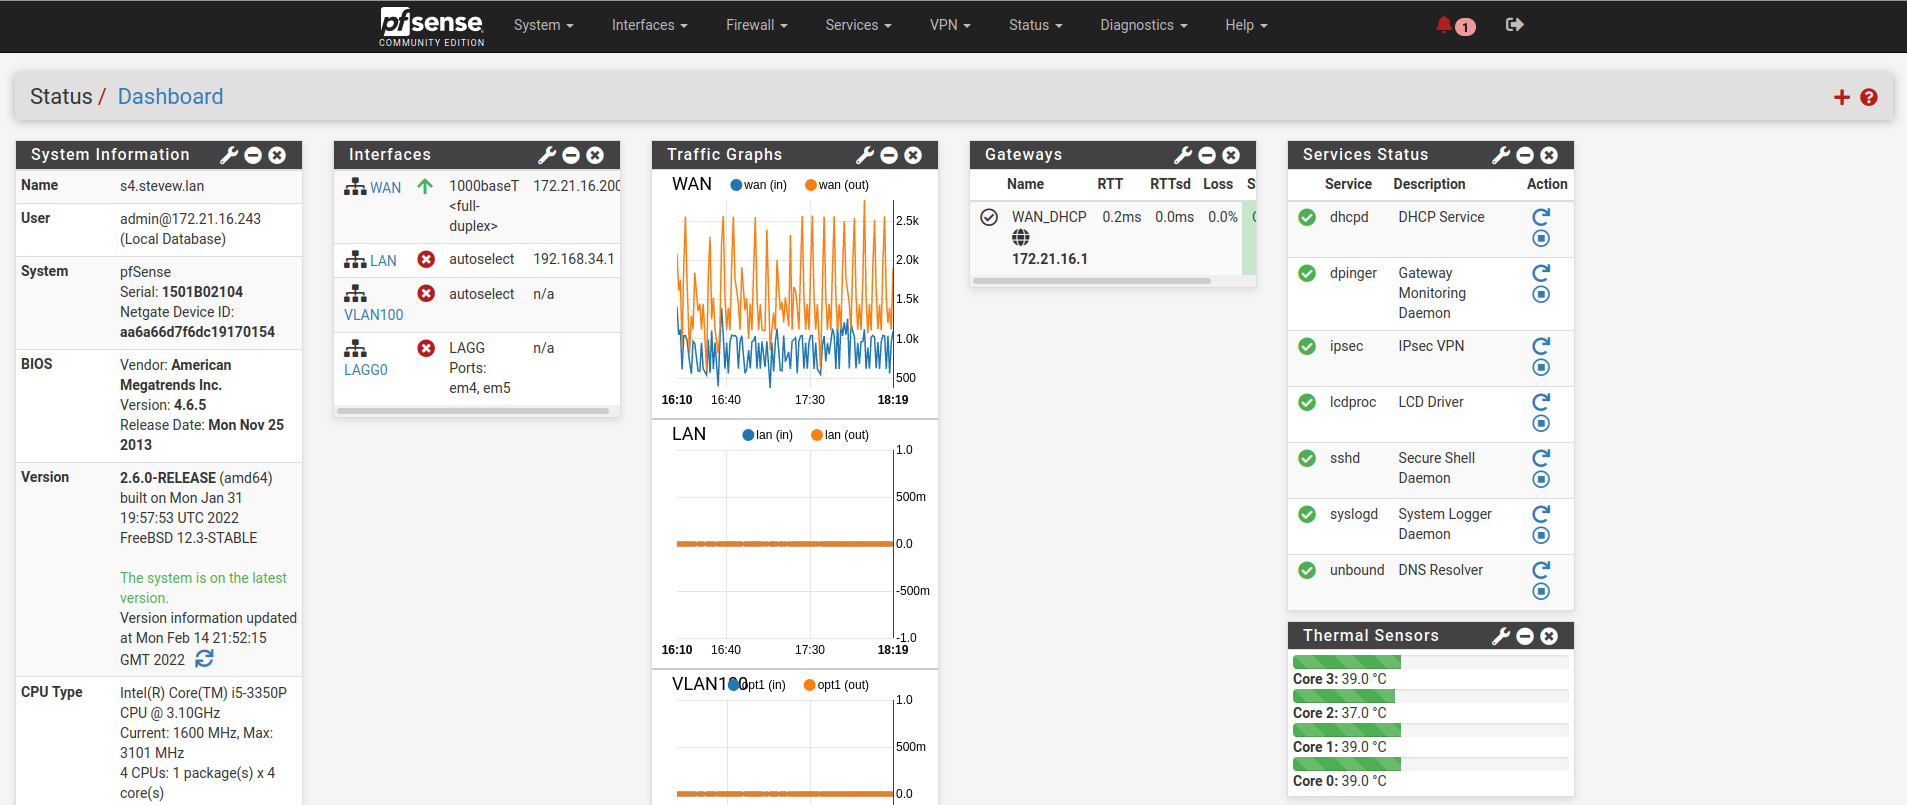Open the LAGG0 interface link
This screenshot has height=805, width=1907.
point(366,370)
